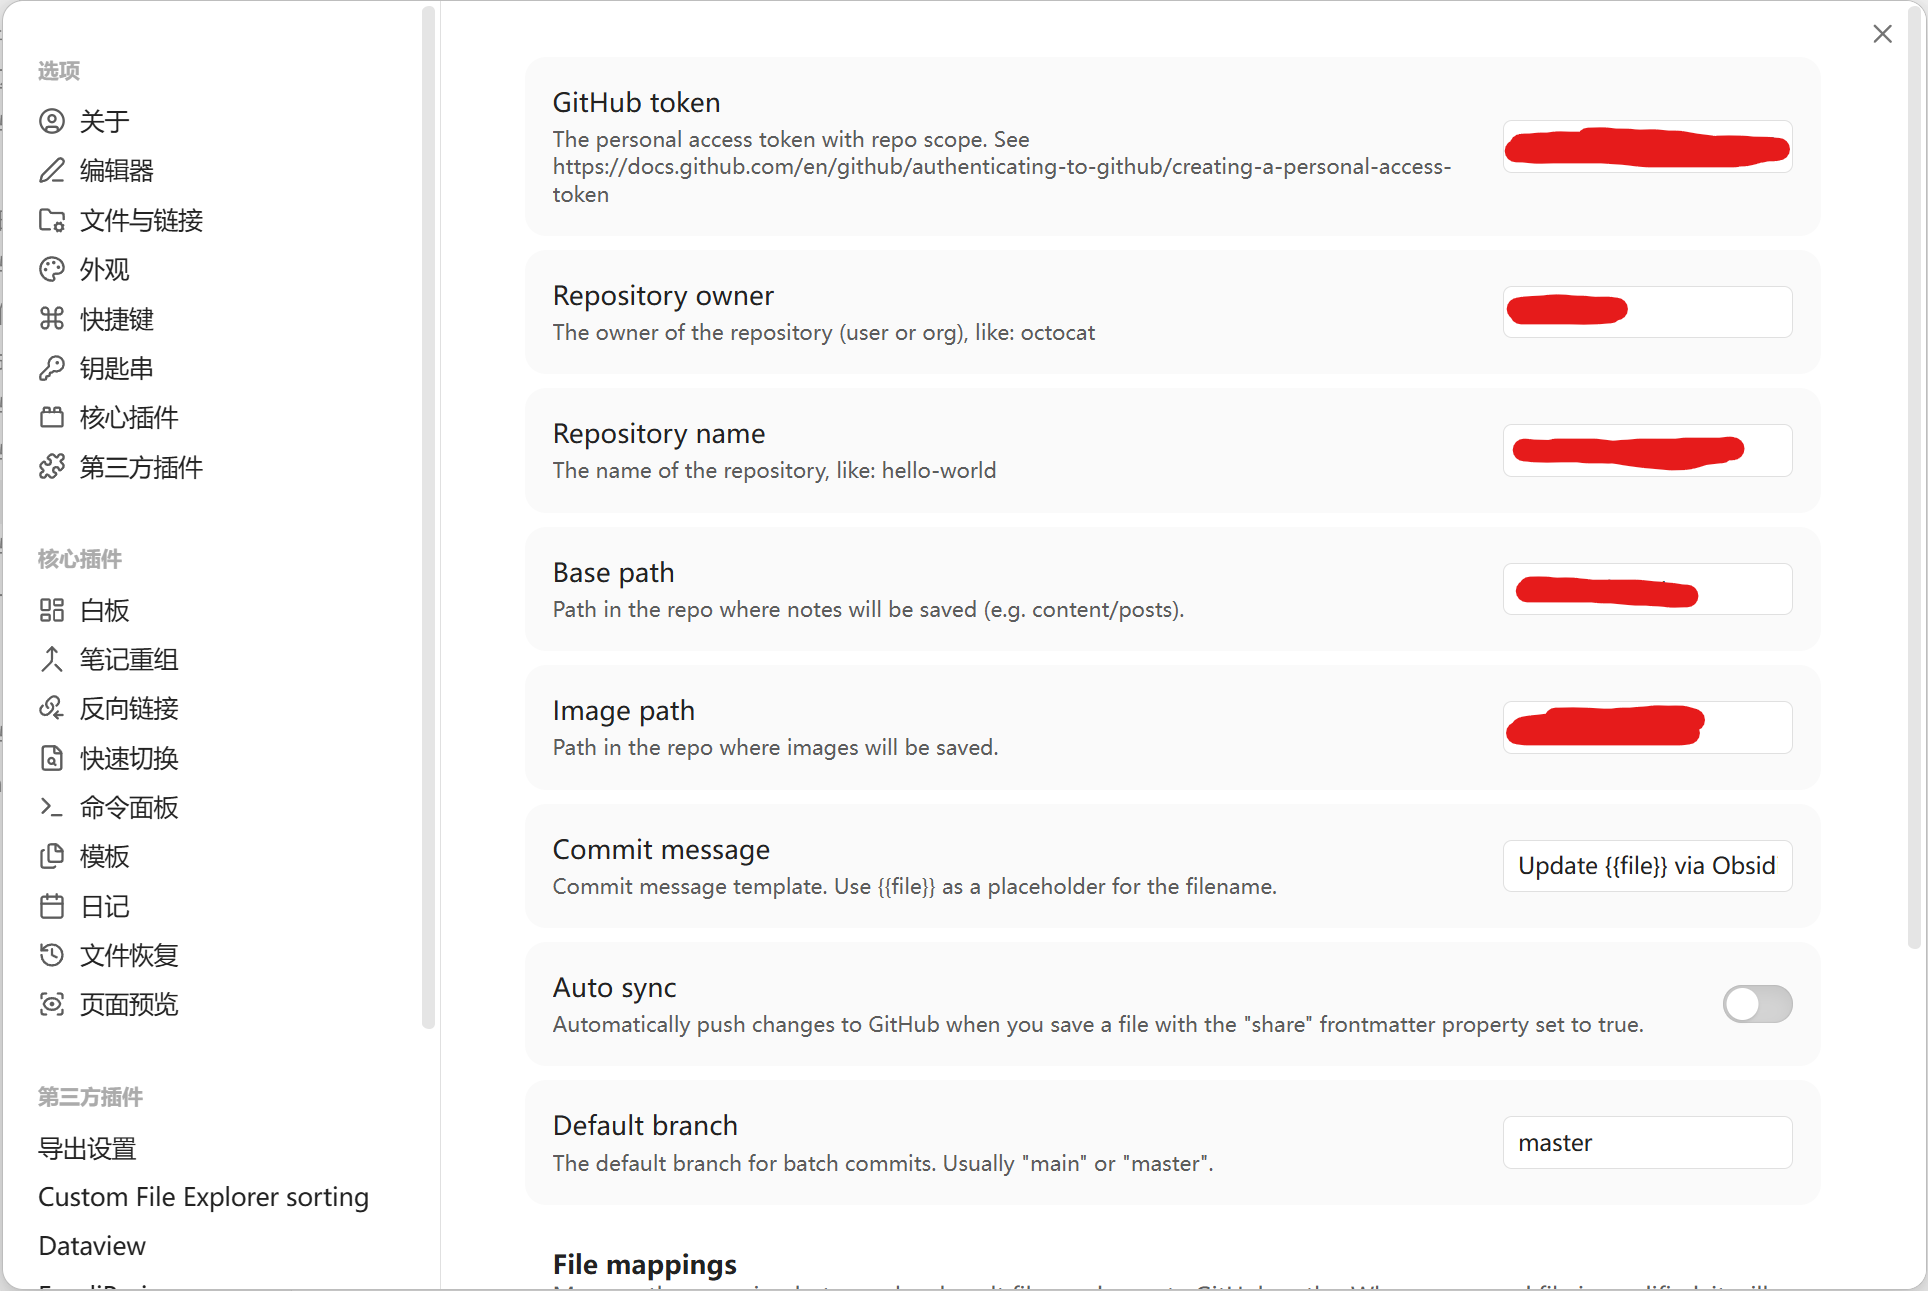1928x1291 pixels.
Task: Open 白板 canvas plugin settings
Action: pyautogui.click(x=104, y=610)
